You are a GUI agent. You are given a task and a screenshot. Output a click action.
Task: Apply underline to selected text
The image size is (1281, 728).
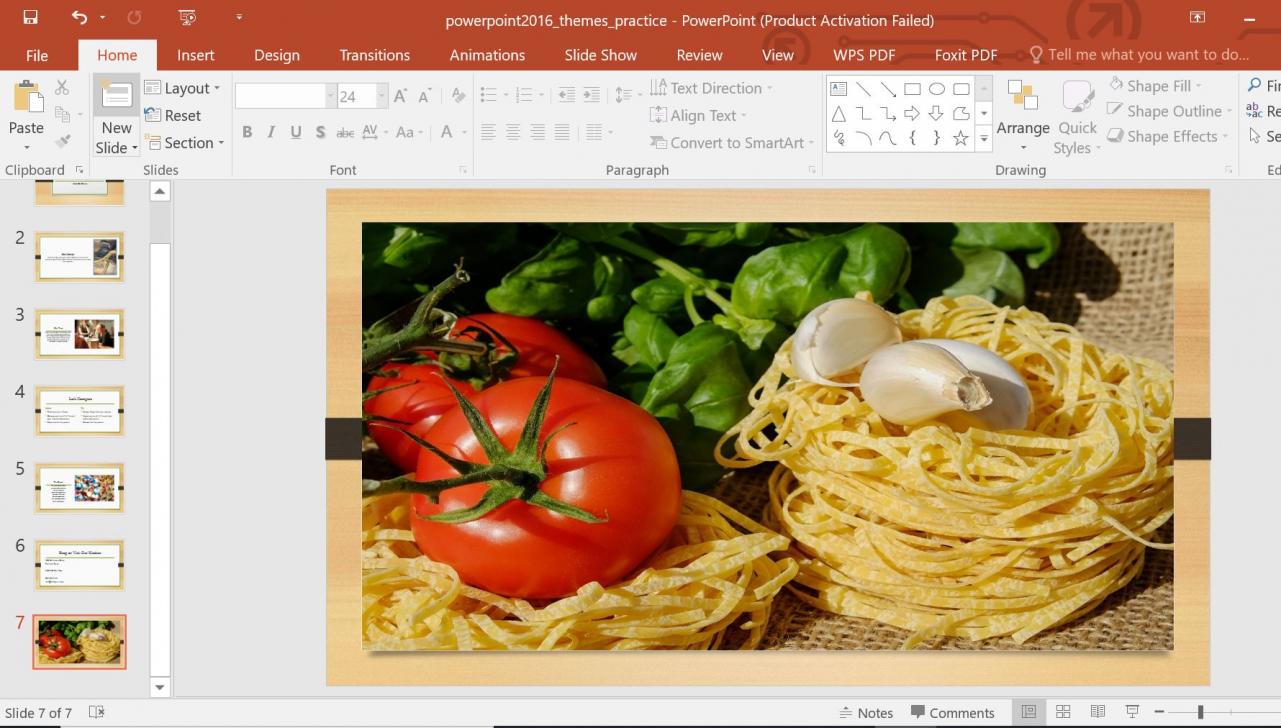click(x=294, y=131)
